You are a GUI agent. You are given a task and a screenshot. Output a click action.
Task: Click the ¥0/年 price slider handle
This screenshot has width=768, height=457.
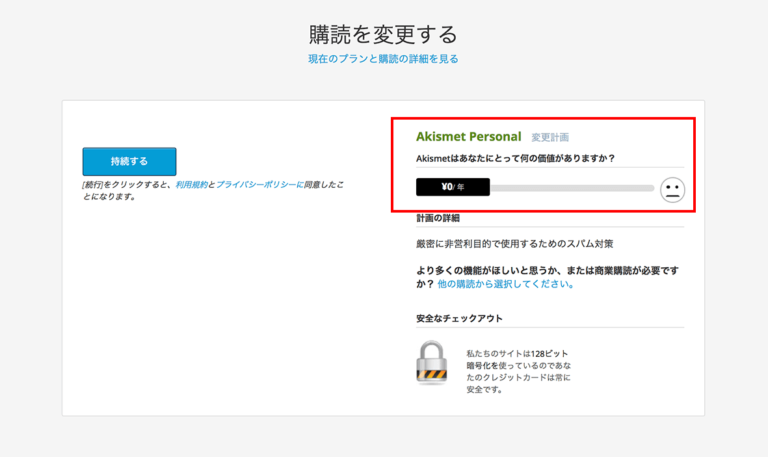click(453, 187)
